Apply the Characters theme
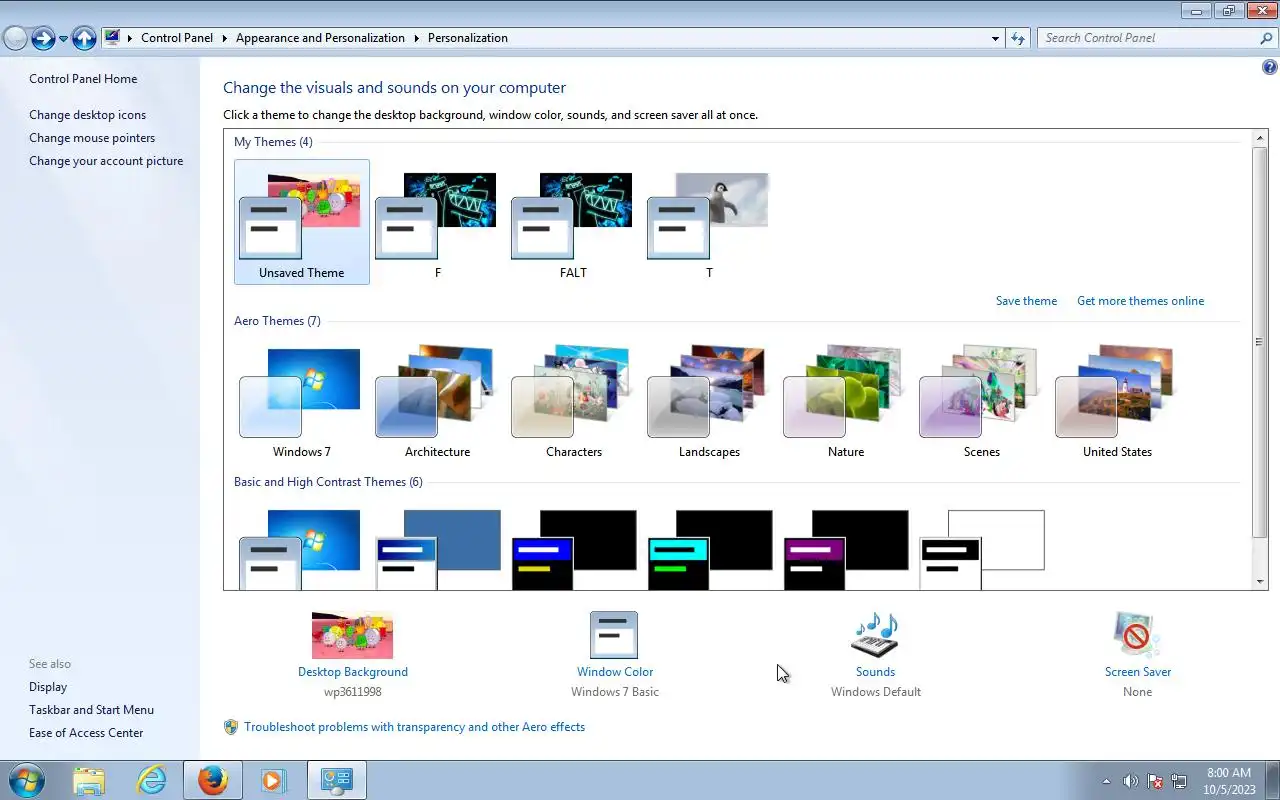The image size is (1280, 800). (x=573, y=401)
